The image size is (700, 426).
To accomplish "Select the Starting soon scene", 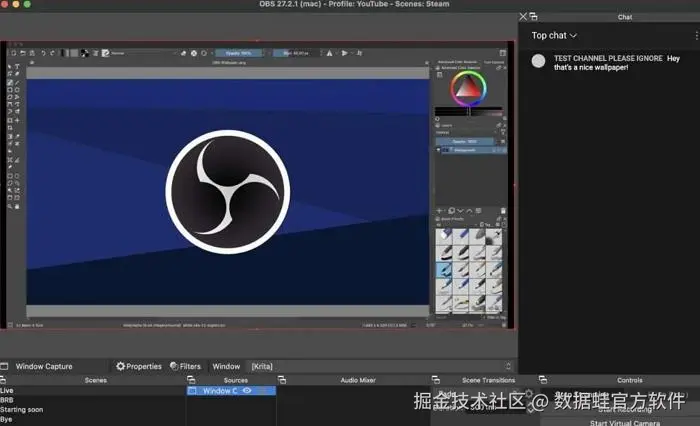I will point(92,409).
